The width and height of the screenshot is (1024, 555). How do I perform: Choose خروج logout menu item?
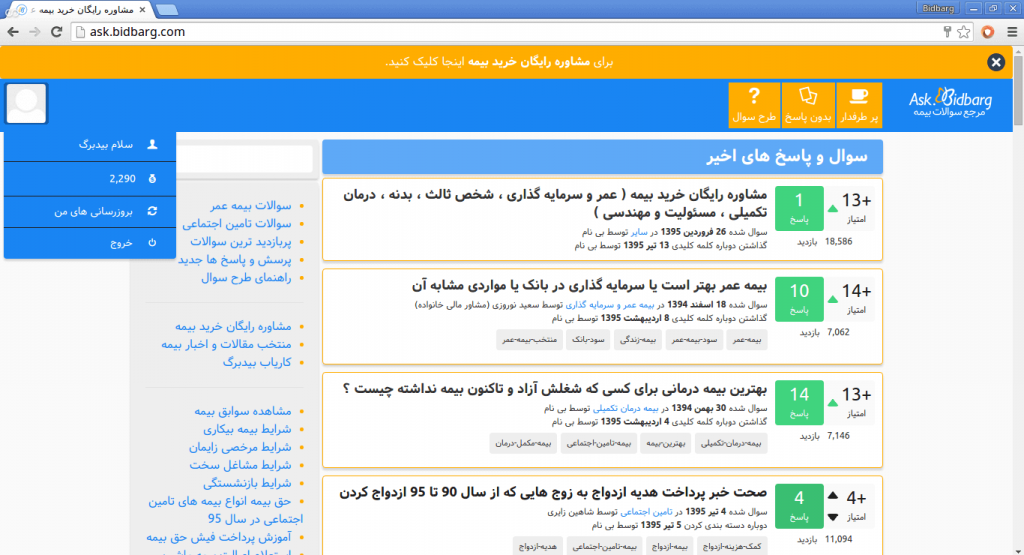click(x=90, y=243)
